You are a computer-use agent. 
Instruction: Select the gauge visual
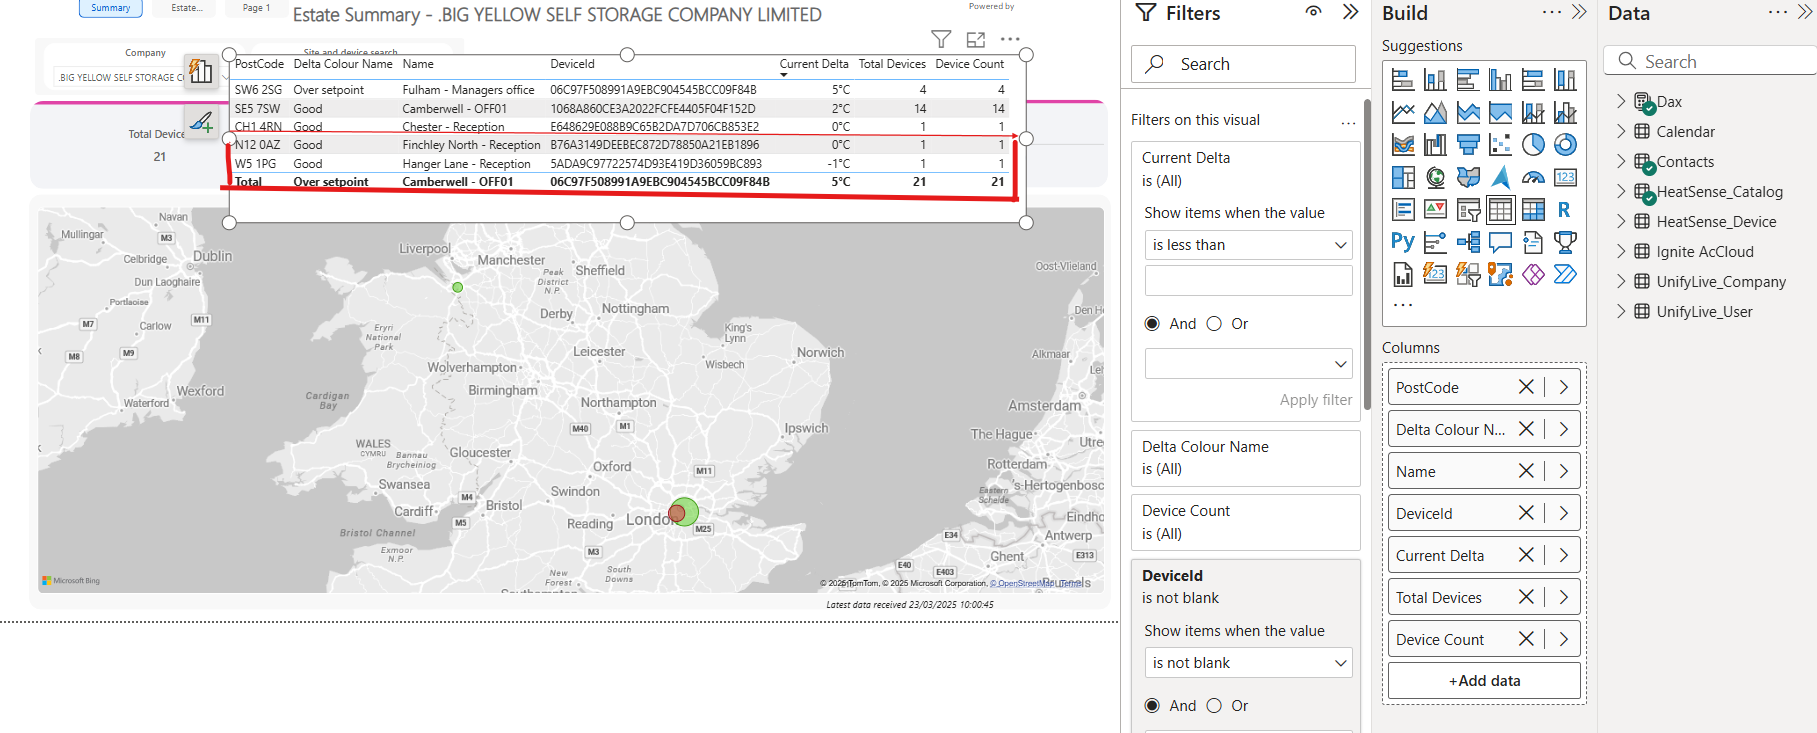[x=1533, y=178]
